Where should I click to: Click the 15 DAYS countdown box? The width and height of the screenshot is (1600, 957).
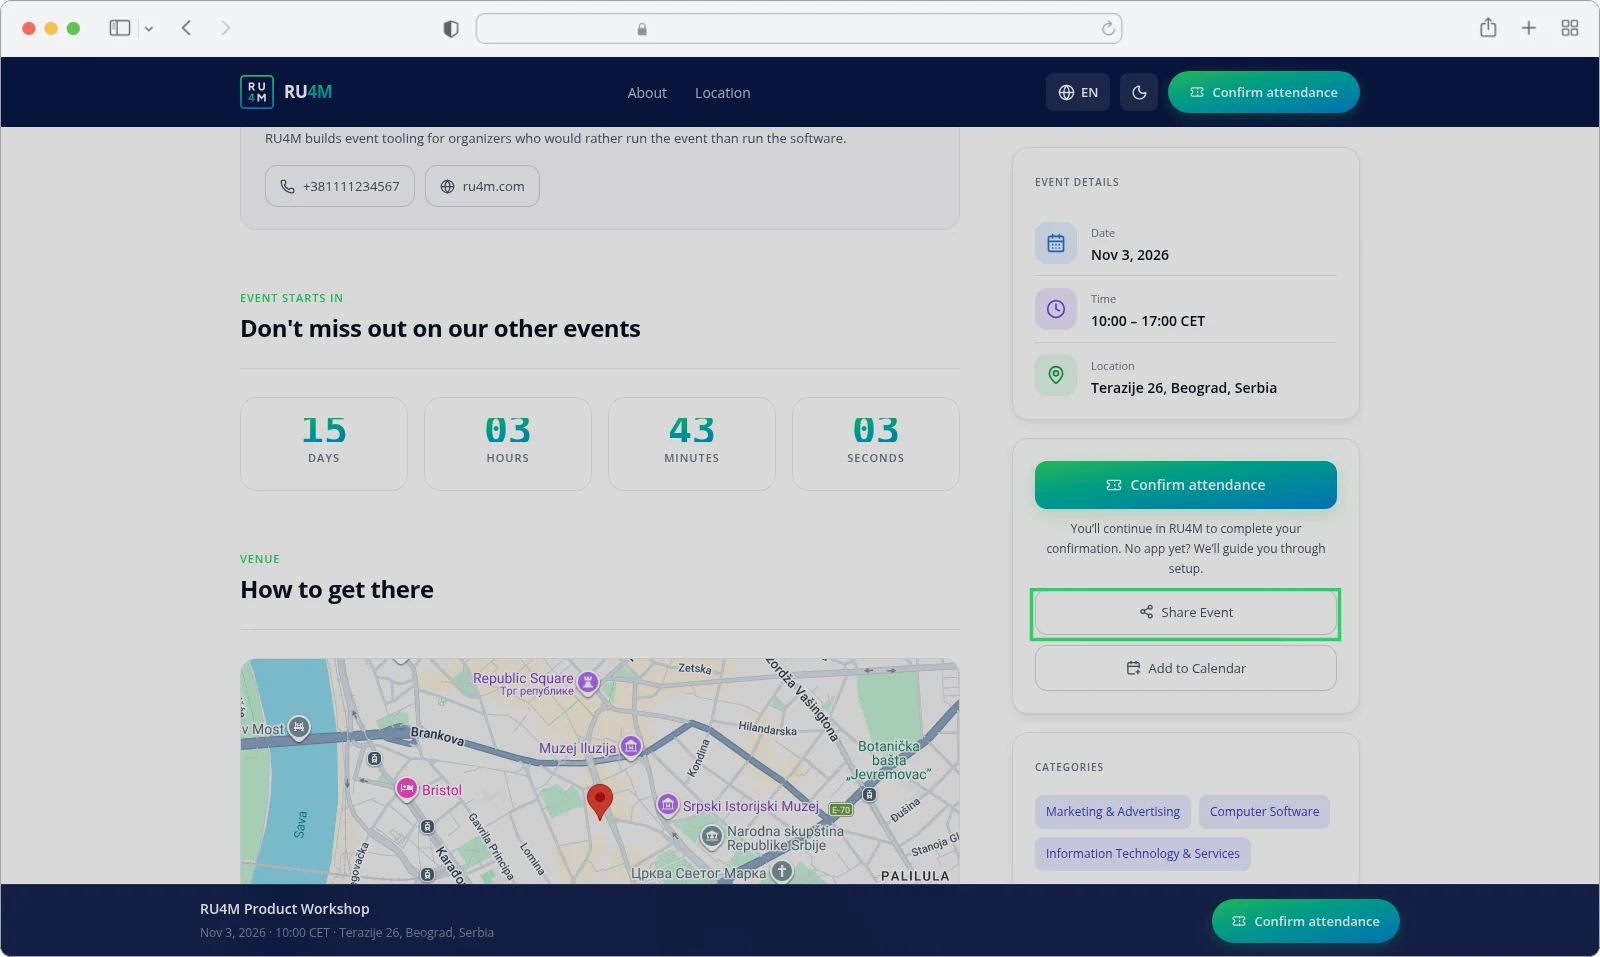coord(324,444)
